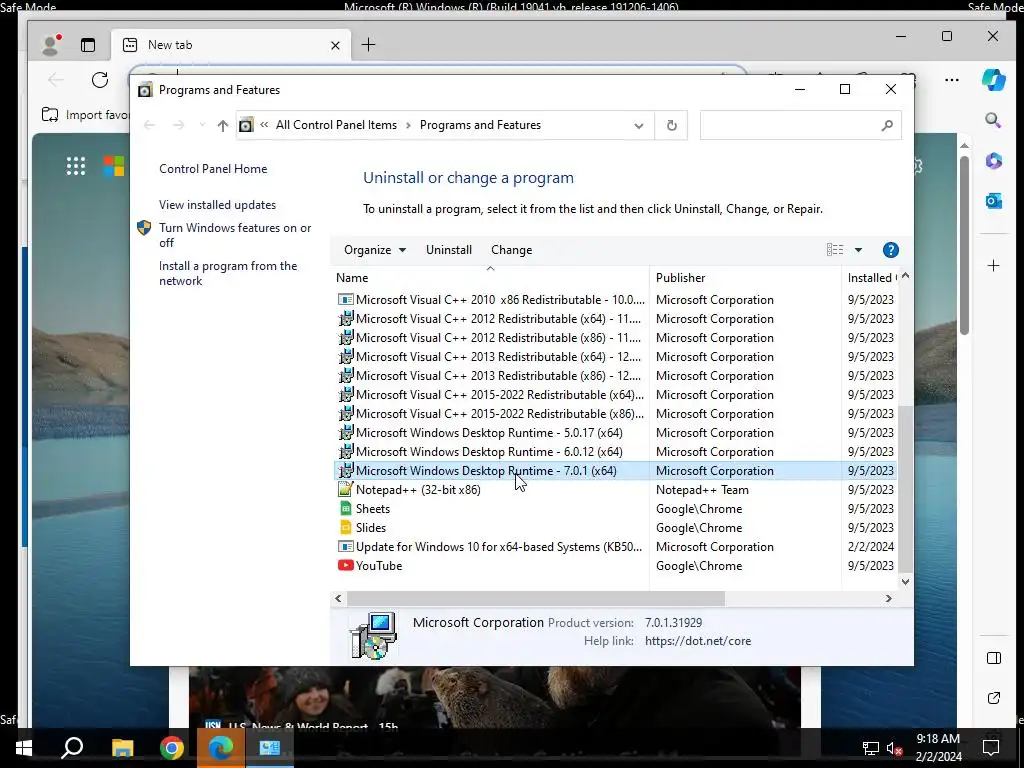Image resolution: width=1024 pixels, height=768 pixels.
Task: Expand breadcrumb chevron after All Control Panel Items
Action: click(408, 125)
